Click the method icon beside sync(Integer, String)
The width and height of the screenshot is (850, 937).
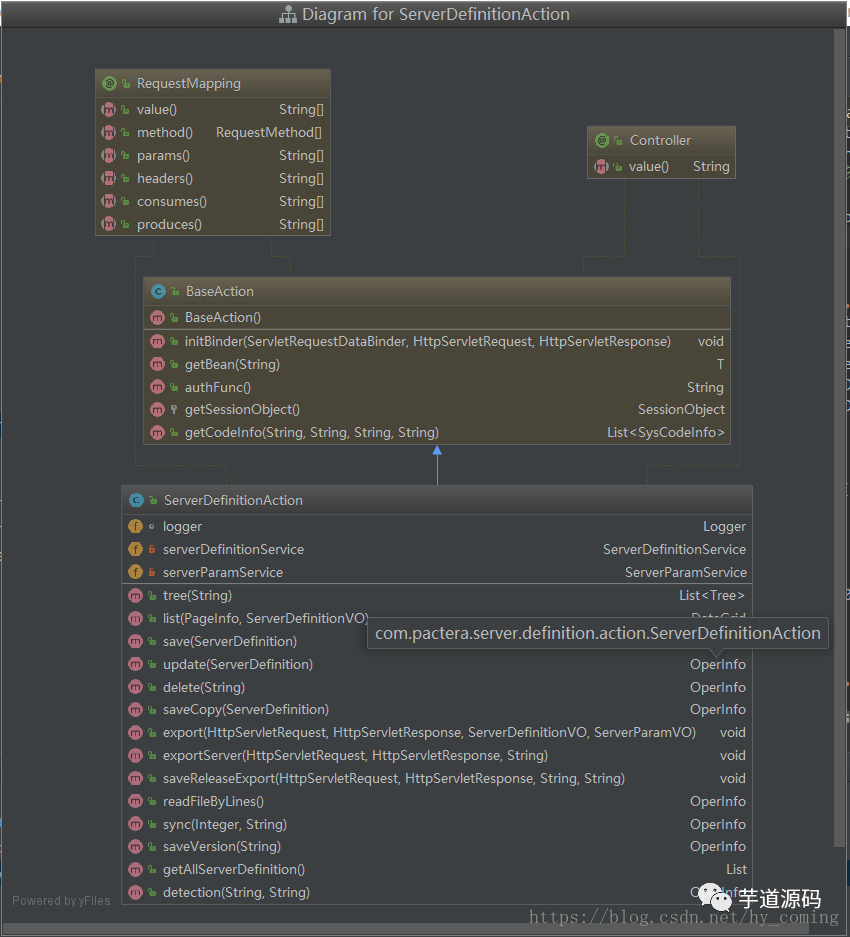[136, 825]
